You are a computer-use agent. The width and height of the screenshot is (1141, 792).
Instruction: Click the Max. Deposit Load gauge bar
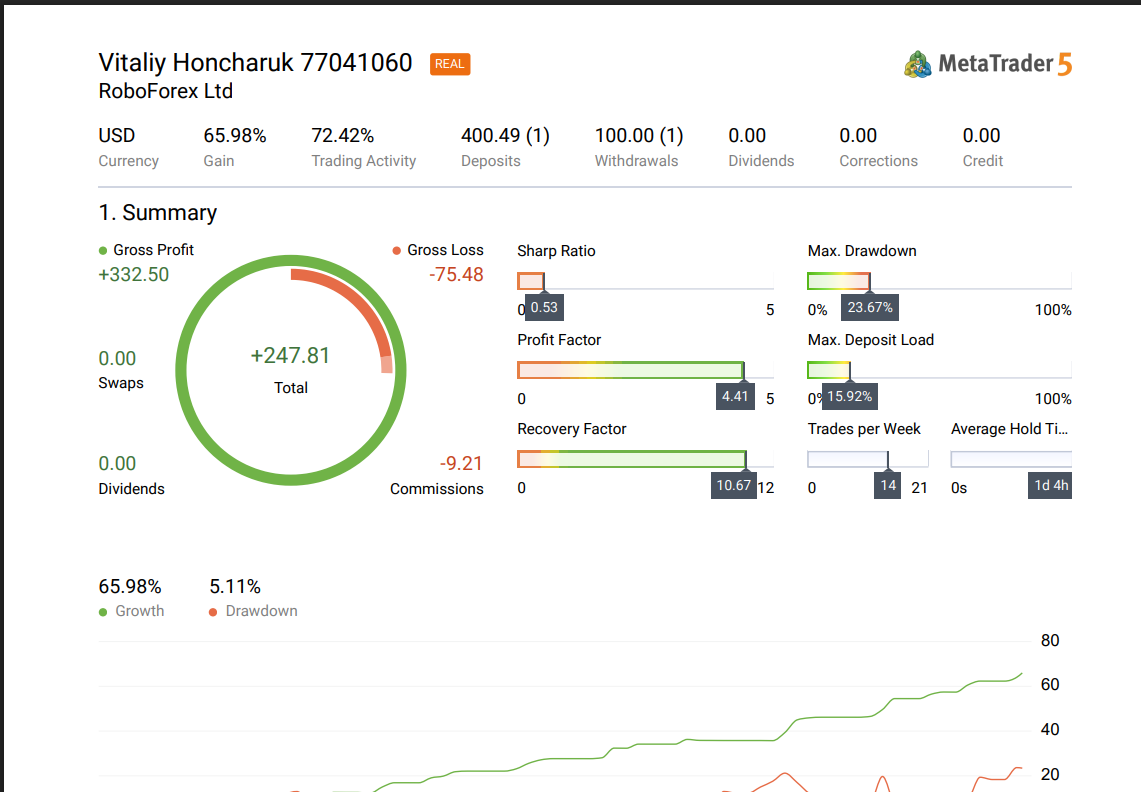pos(939,370)
